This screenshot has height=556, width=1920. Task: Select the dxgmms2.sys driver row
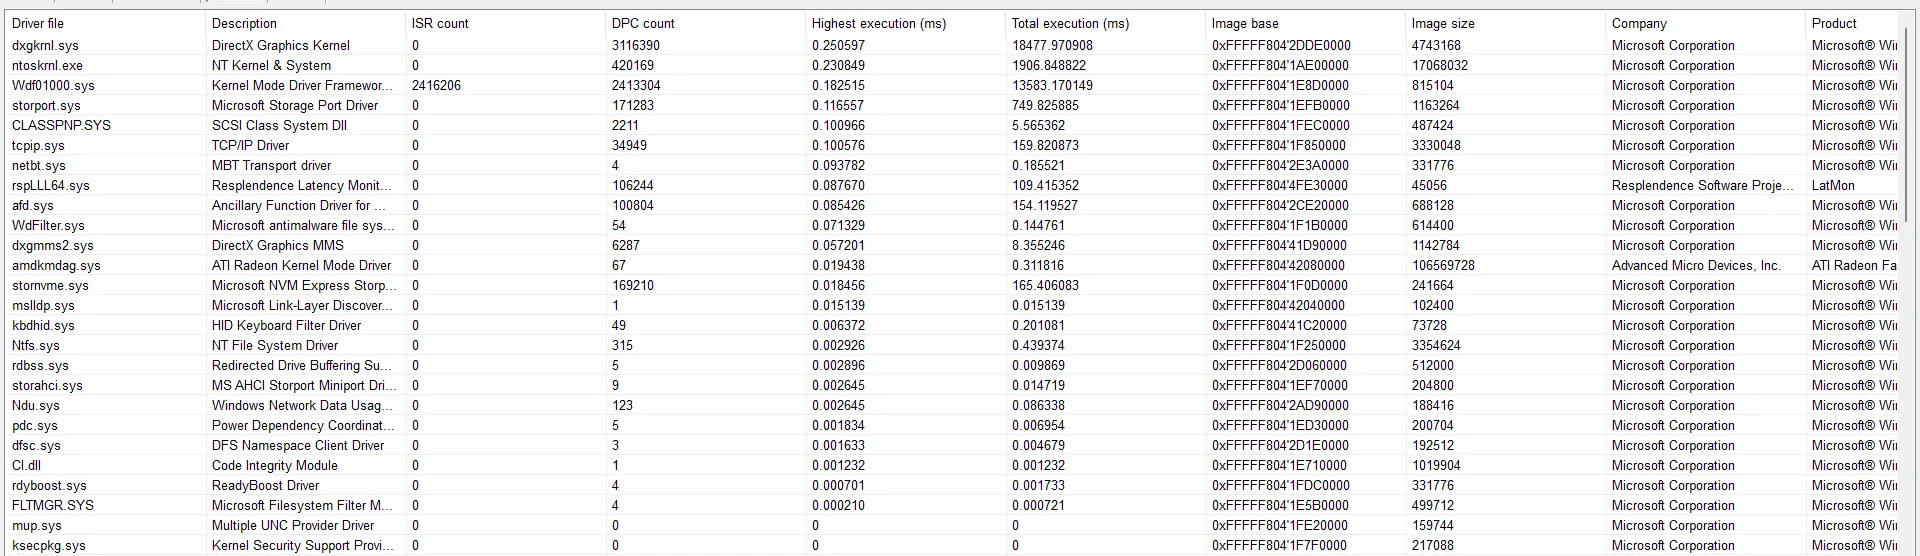[x=952, y=245]
